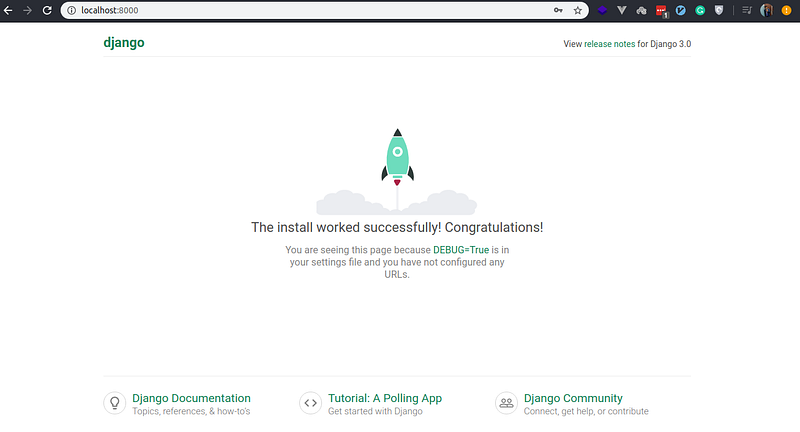The image size is (800, 432).
Task: Visit the Django Community link
Action: click(573, 398)
